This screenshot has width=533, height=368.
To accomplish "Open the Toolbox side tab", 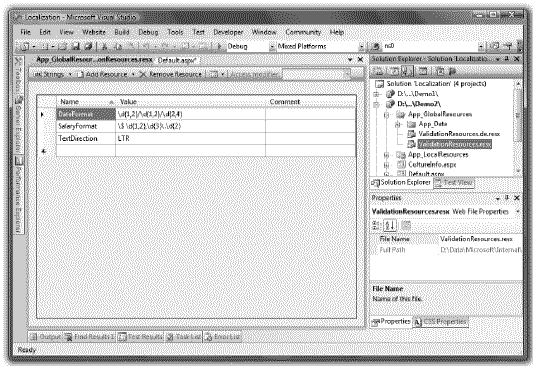I will pyautogui.click(x=18, y=76).
